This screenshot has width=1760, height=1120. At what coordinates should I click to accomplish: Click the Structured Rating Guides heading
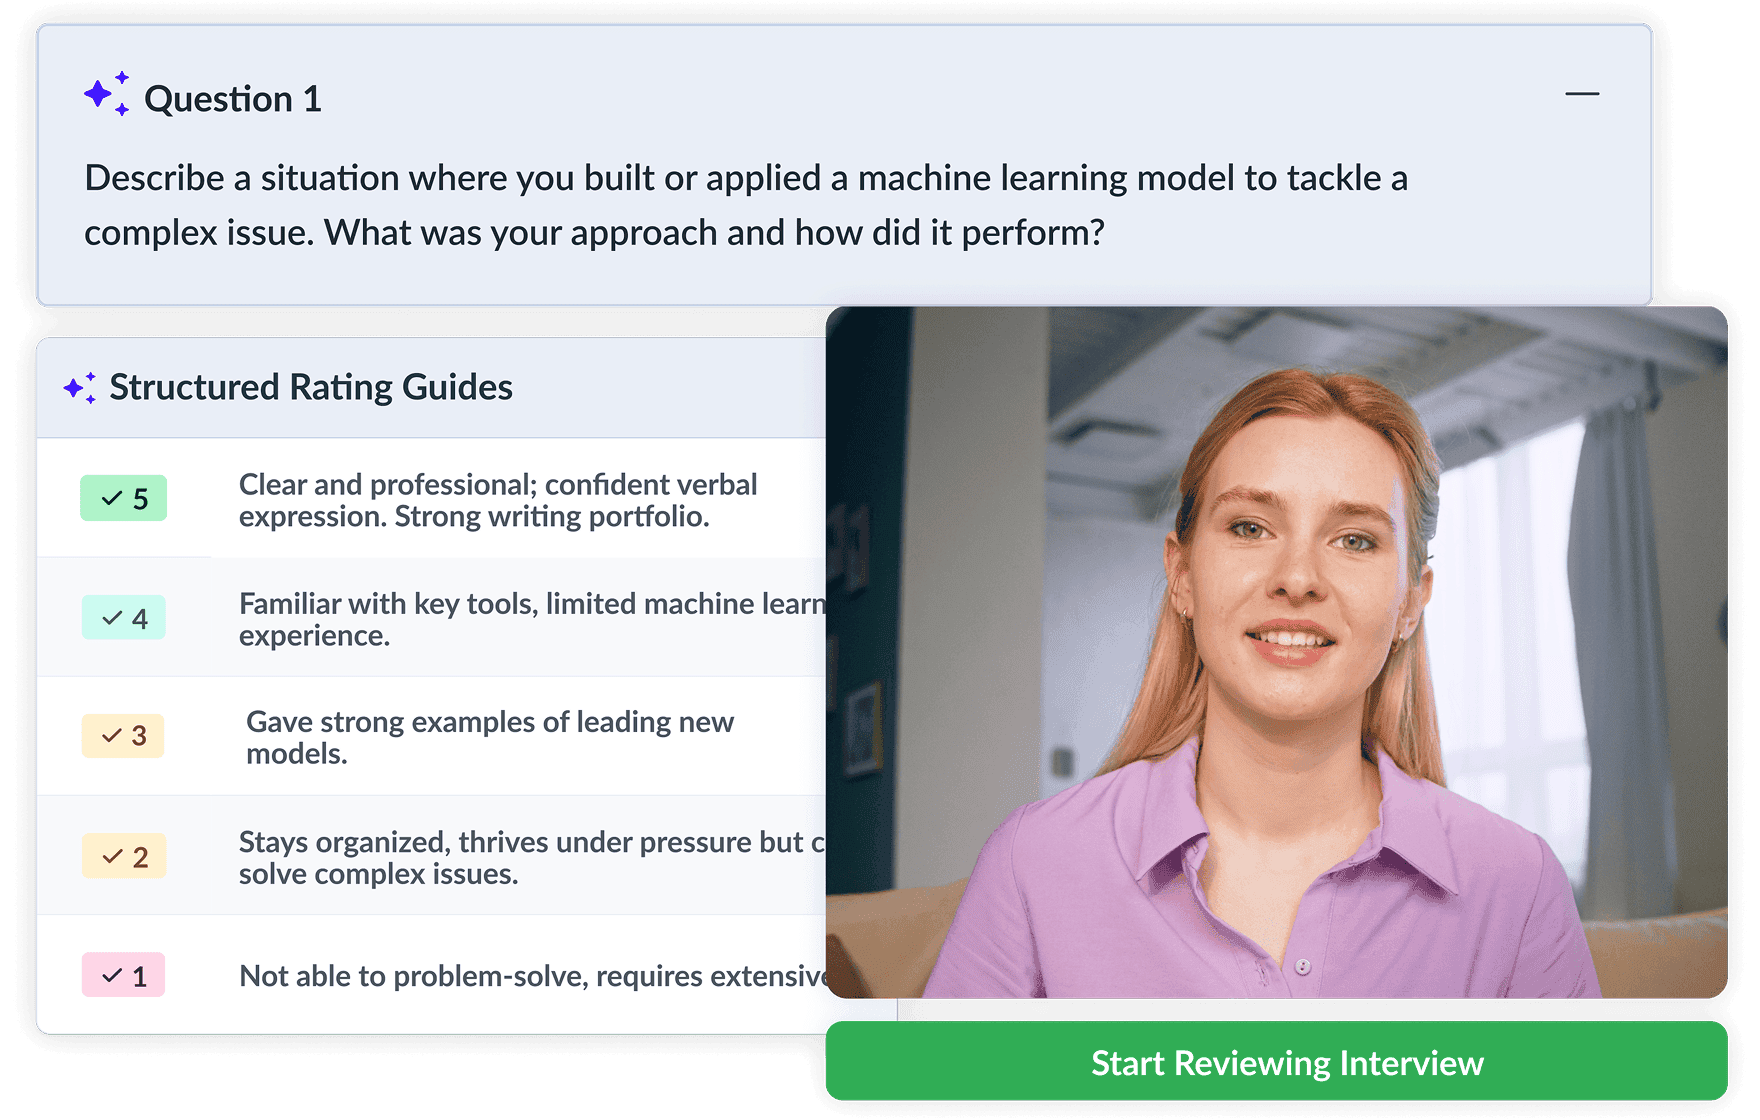[311, 387]
